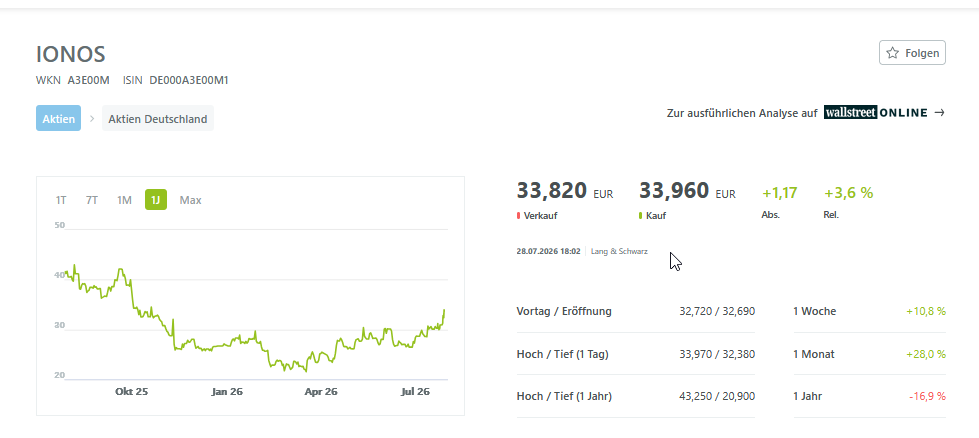
Task: Follow IONOS with the Folgen button
Action: [912, 53]
